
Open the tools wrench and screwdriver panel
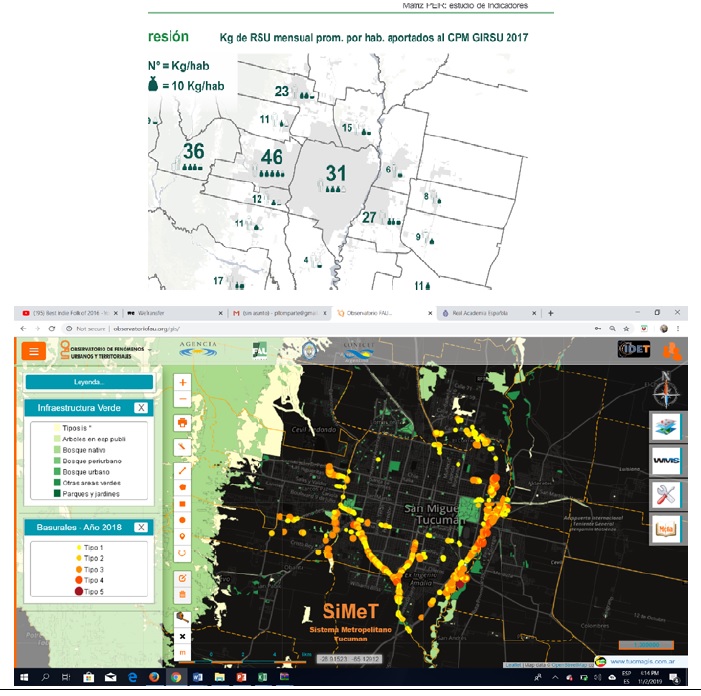[x=667, y=493]
